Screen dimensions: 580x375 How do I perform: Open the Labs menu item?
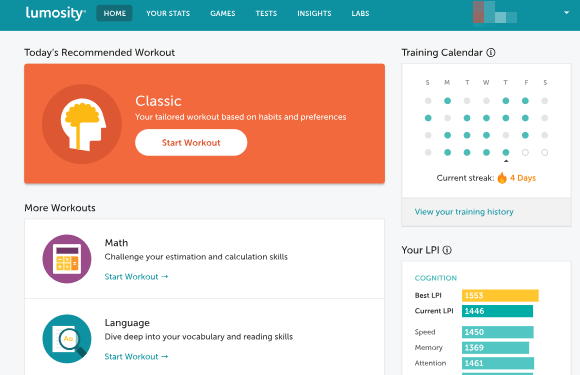[360, 13]
